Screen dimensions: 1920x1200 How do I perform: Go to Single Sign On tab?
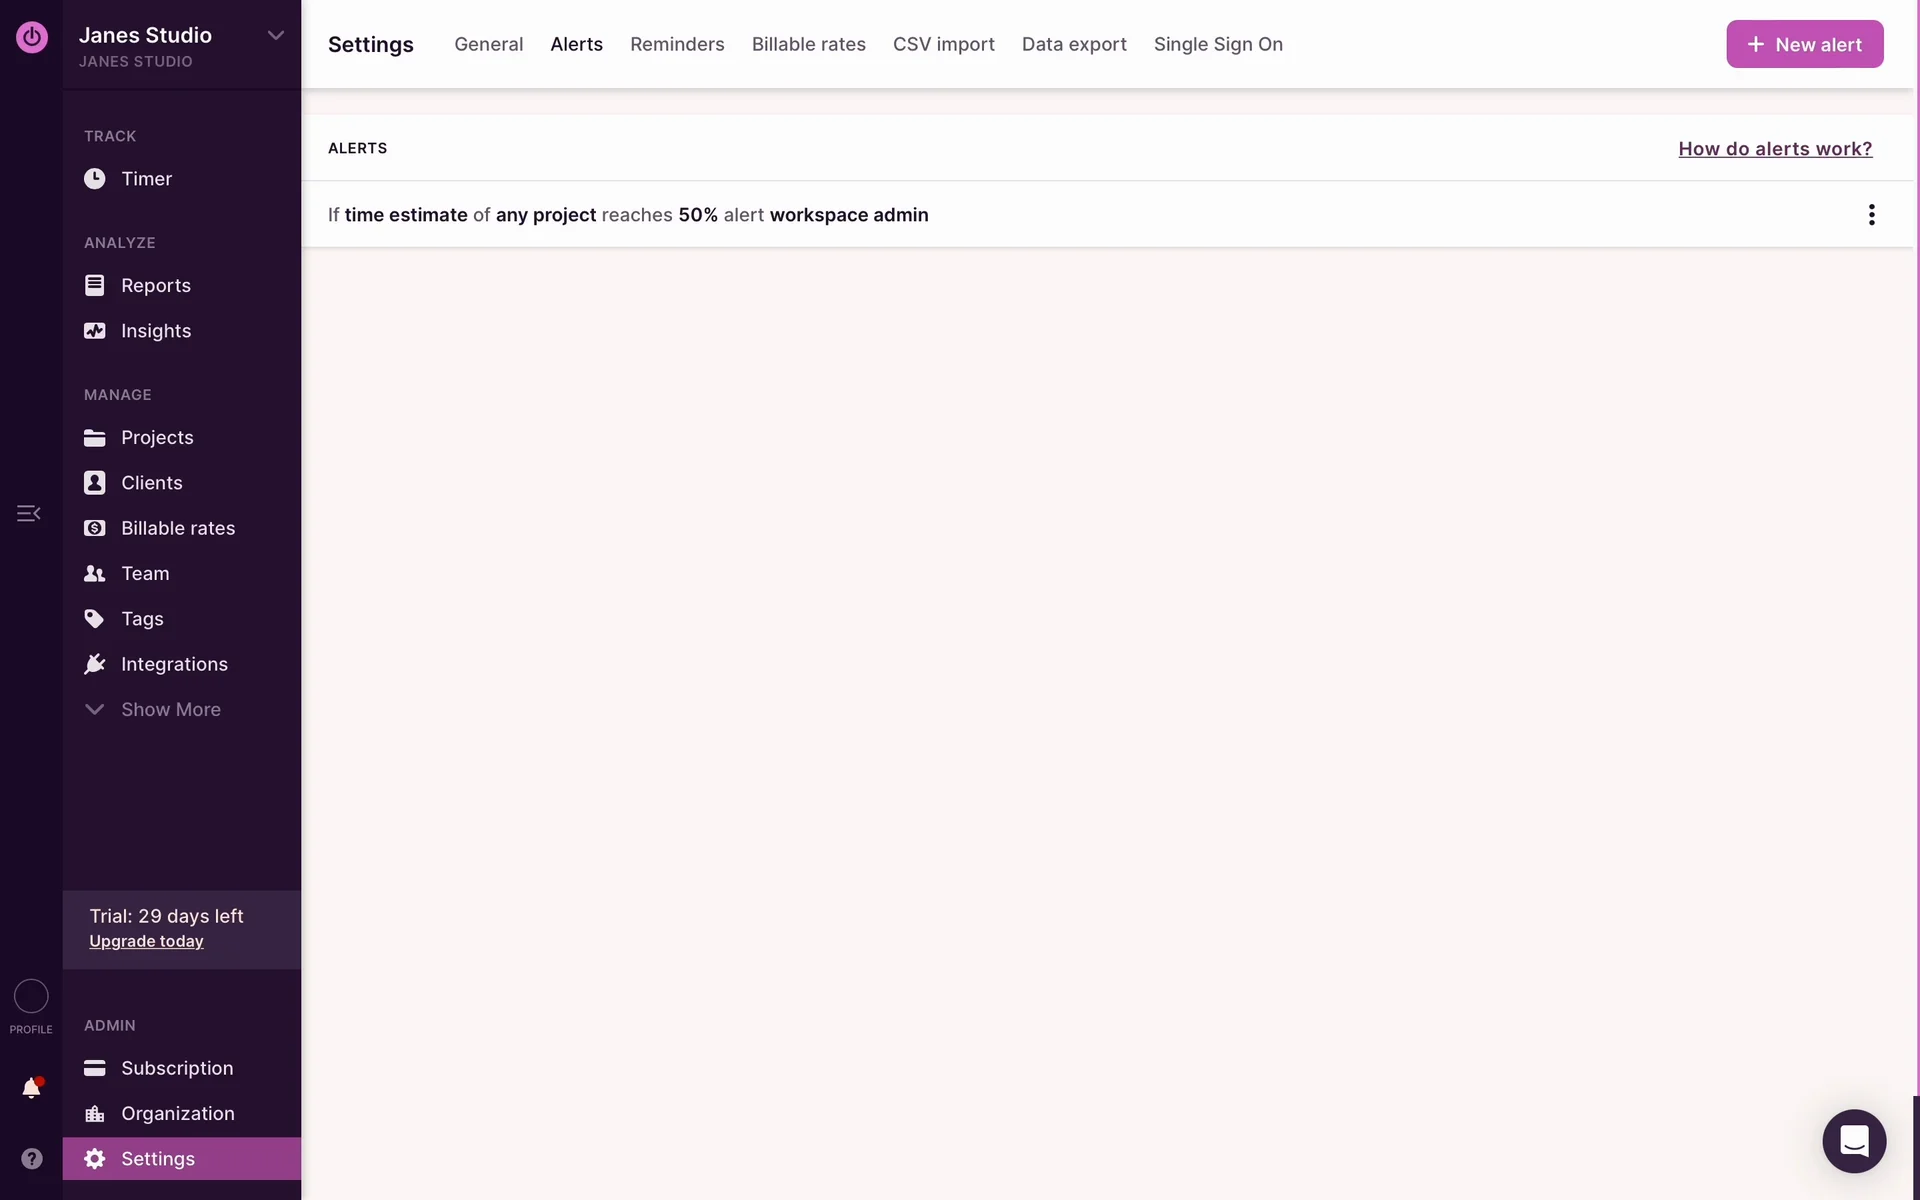1217,44
